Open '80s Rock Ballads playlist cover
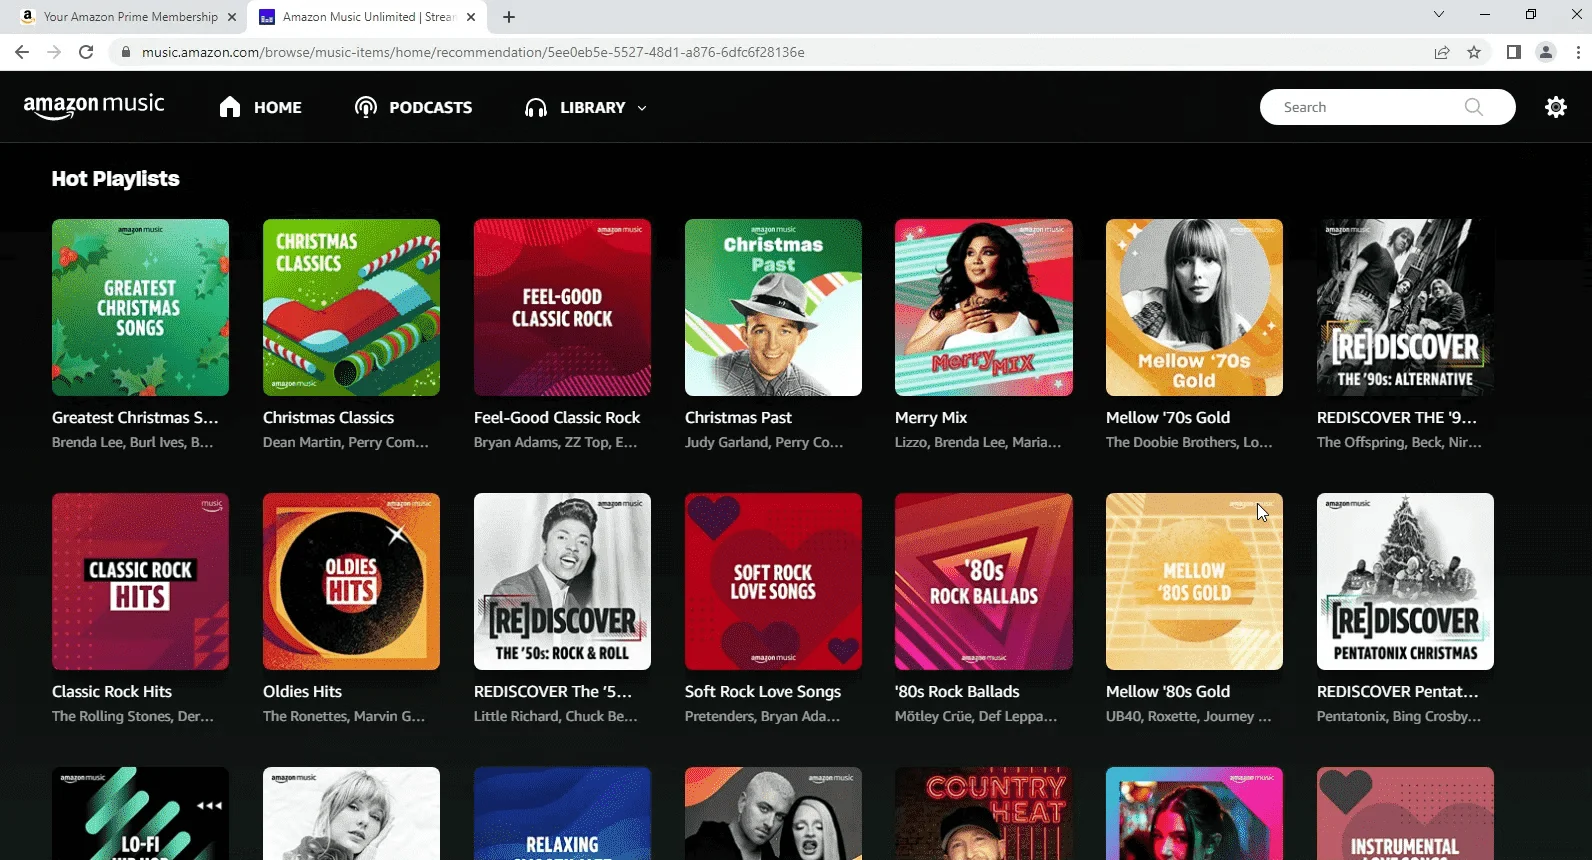 [984, 582]
